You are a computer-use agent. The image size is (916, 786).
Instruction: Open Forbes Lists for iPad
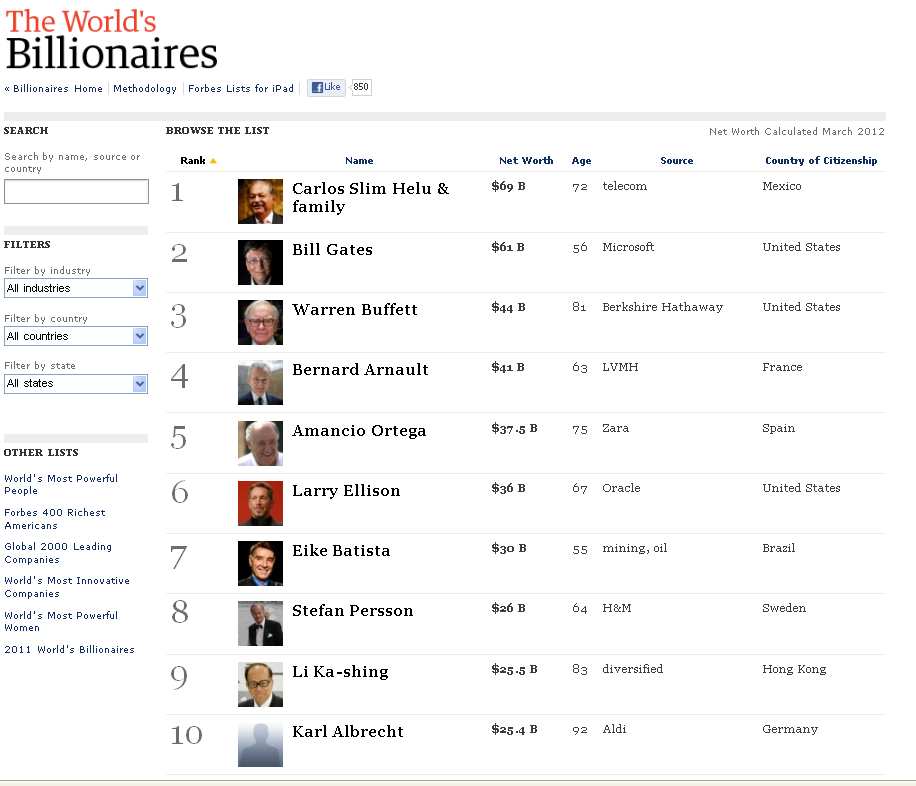click(x=241, y=88)
